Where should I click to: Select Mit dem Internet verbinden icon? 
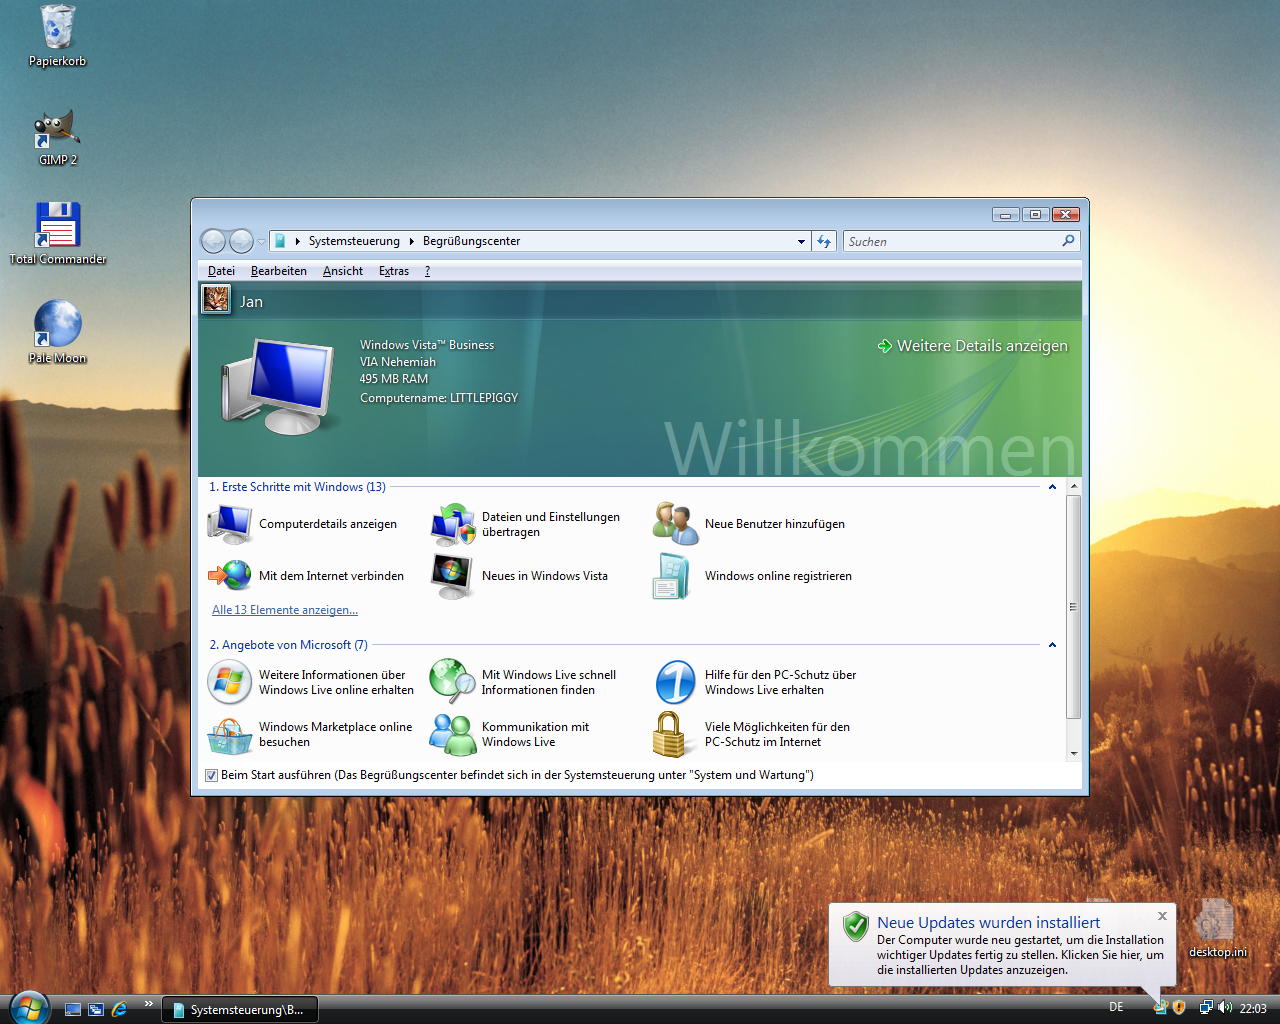[x=230, y=575]
